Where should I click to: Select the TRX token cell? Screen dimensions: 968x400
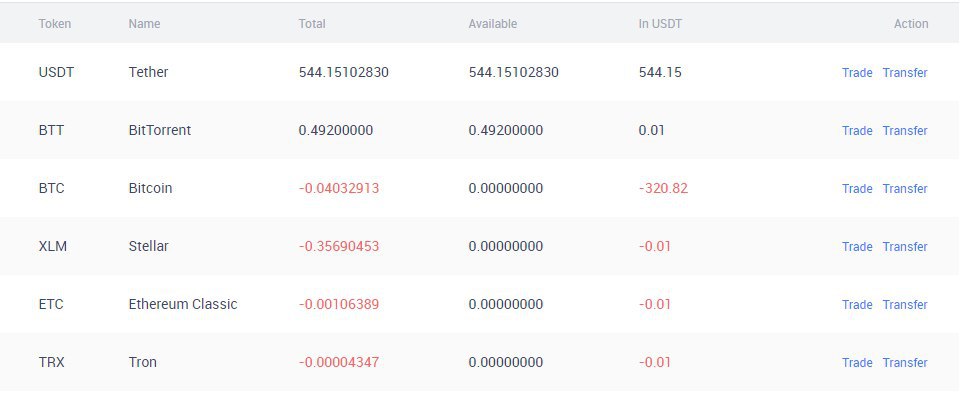point(51,362)
